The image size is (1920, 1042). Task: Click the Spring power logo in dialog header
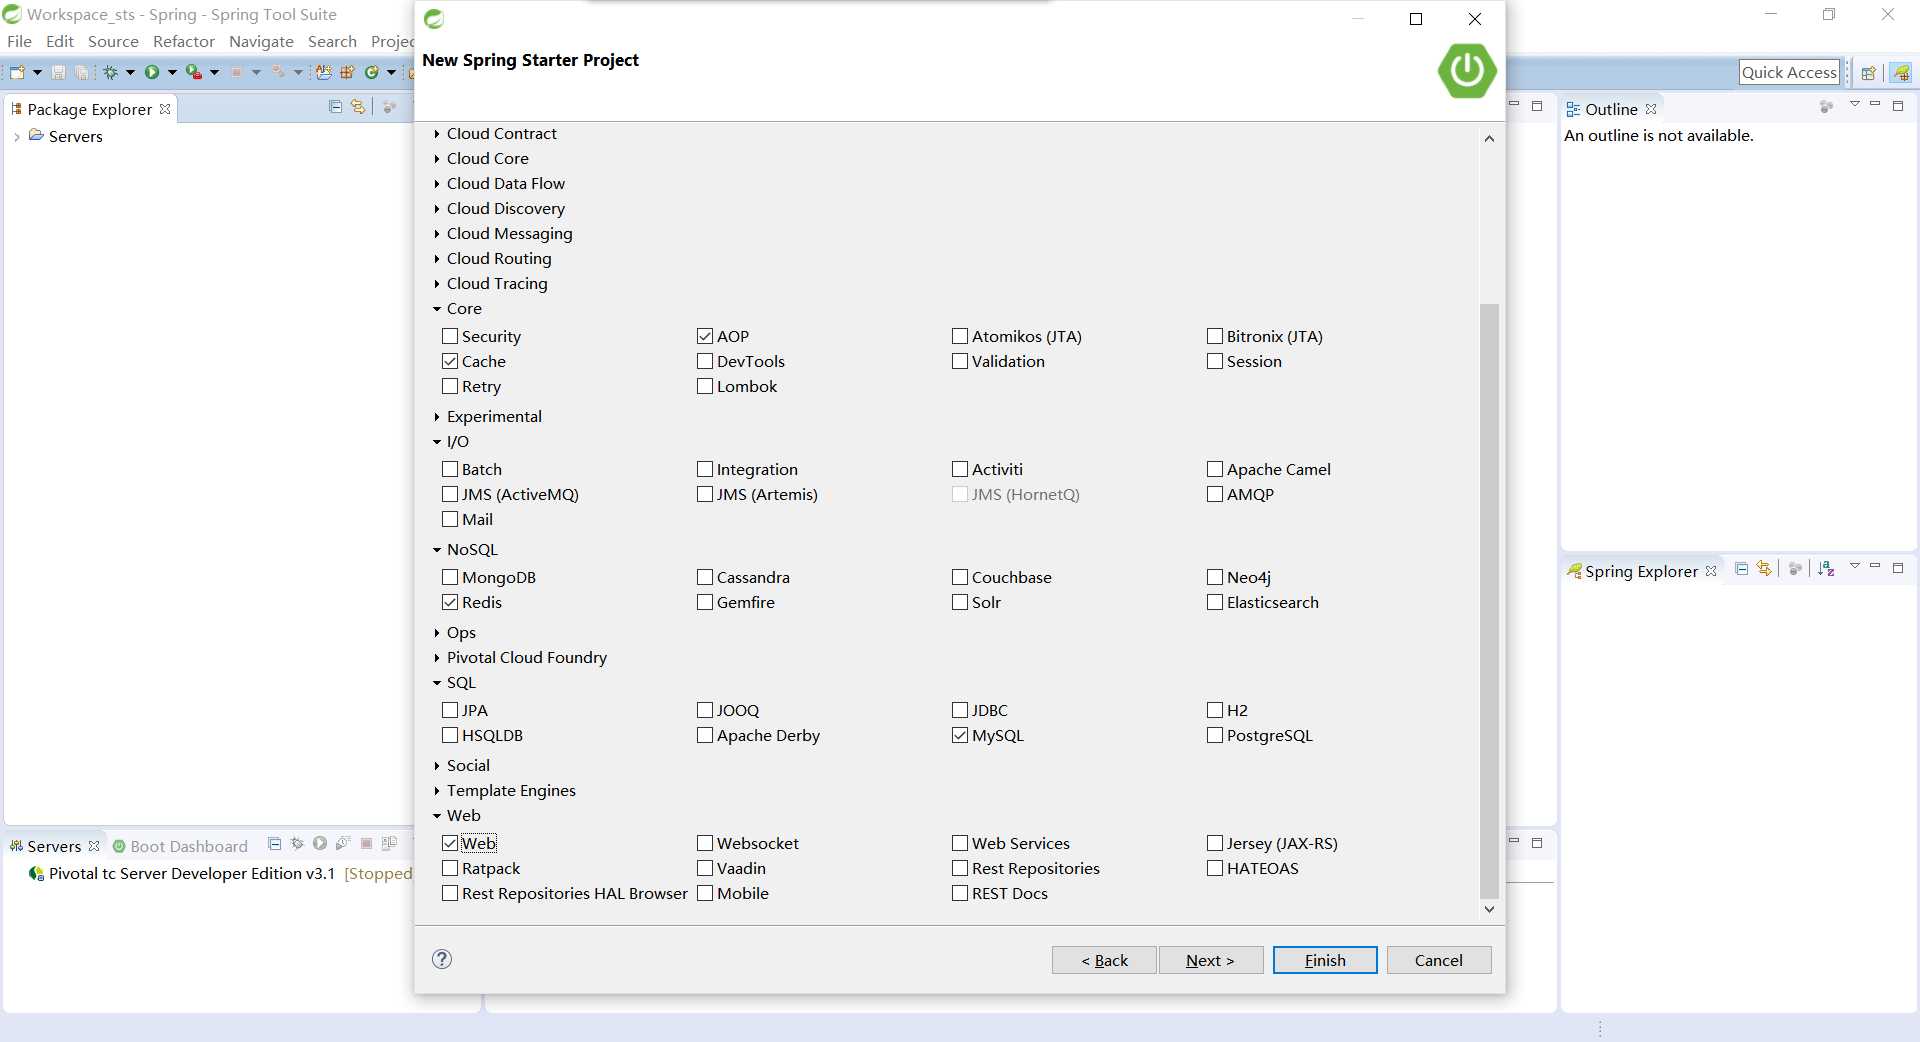click(1467, 70)
